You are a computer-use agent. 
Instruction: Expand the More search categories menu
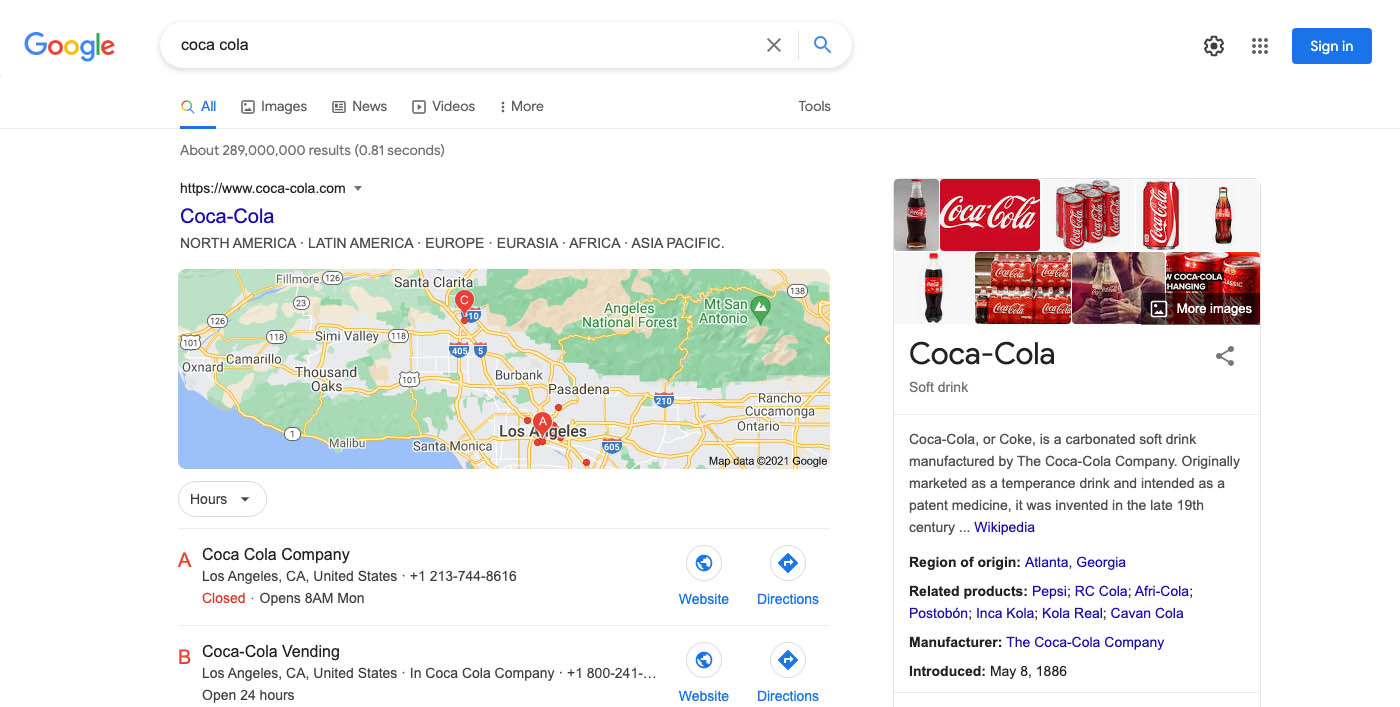coord(521,107)
